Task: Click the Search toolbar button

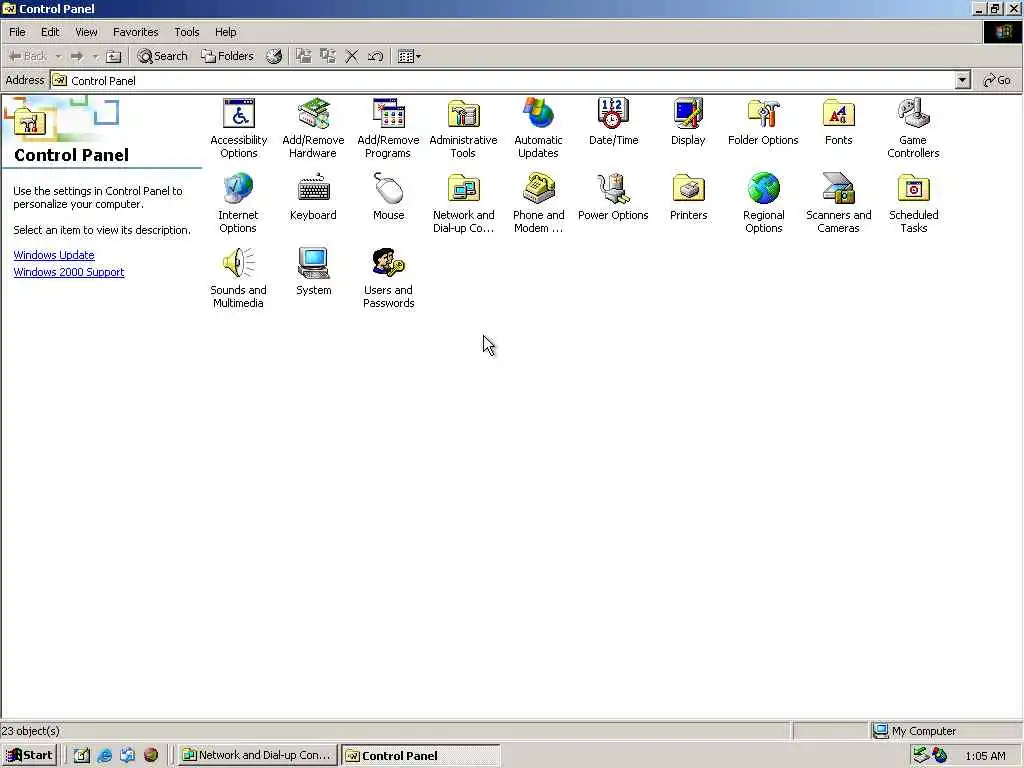Action: pyautogui.click(x=163, y=57)
